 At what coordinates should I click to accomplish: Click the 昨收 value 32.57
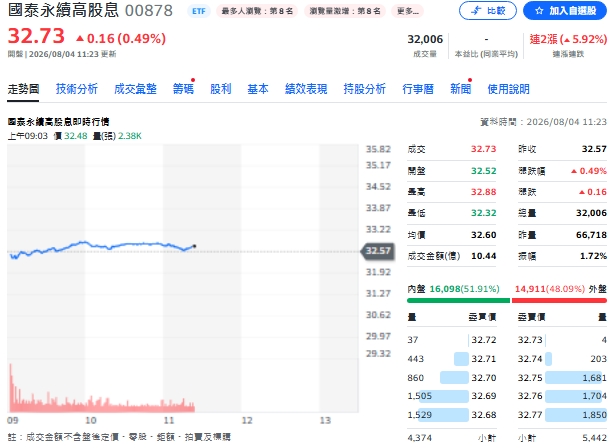tap(594, 149)
